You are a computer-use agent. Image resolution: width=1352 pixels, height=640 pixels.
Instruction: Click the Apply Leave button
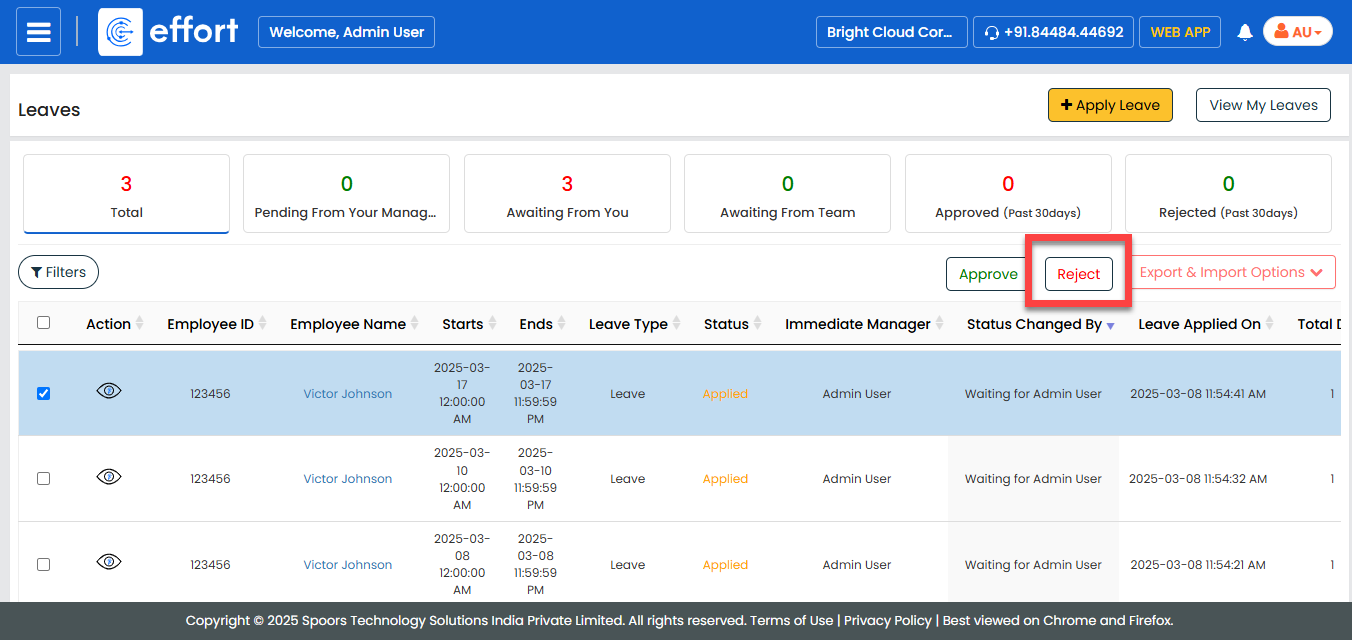[x=1109, y=105]
